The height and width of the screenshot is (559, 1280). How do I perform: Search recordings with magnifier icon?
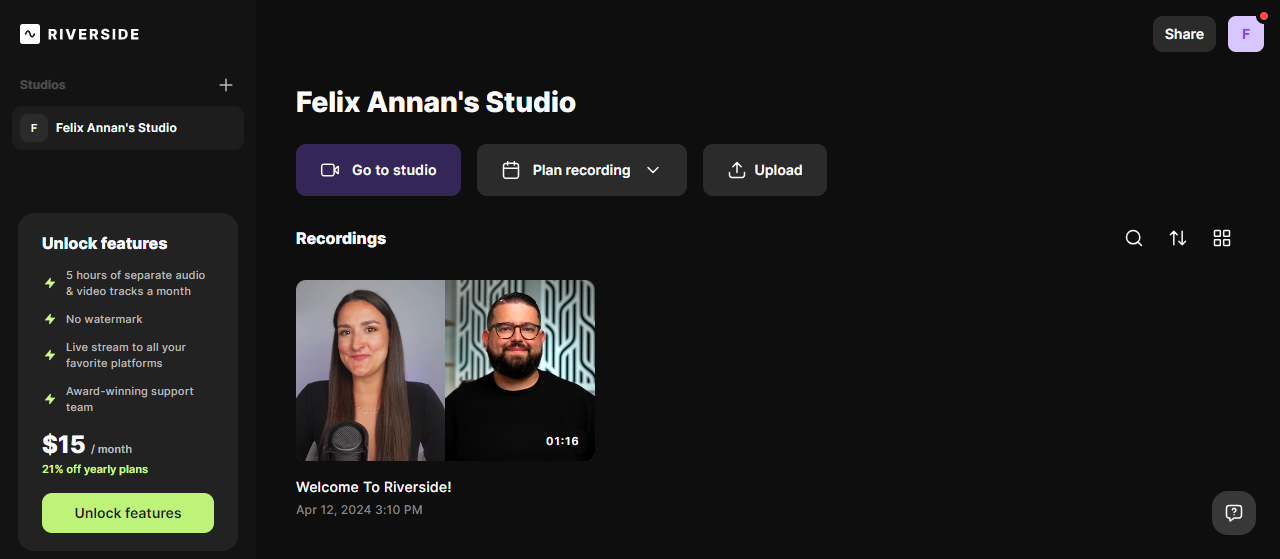coord(1134,238)
